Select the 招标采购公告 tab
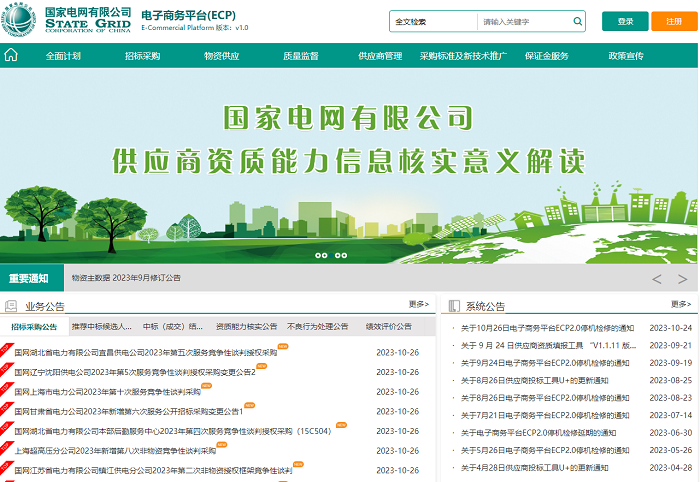The image size is (700, 482). [x=34, y=327]
